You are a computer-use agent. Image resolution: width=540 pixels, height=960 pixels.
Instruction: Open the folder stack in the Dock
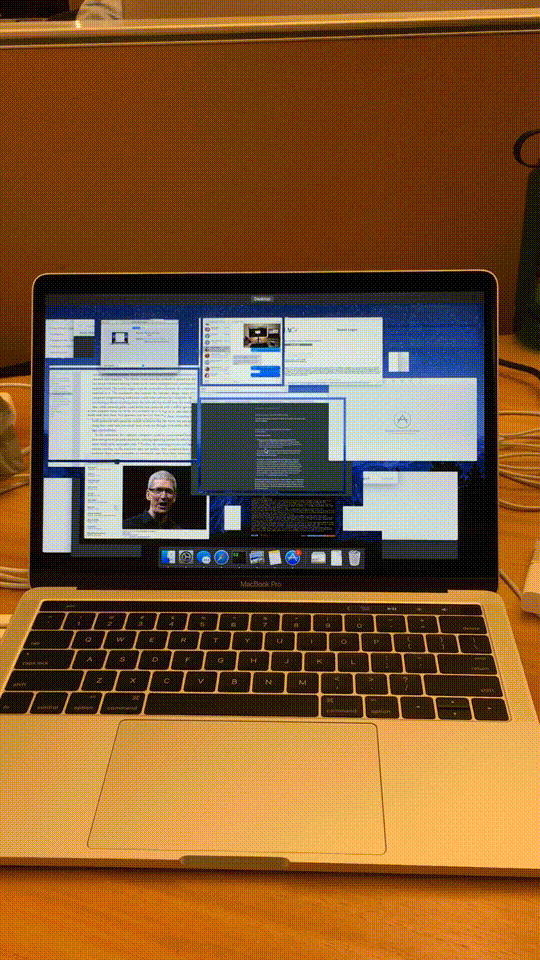[318, 557]
